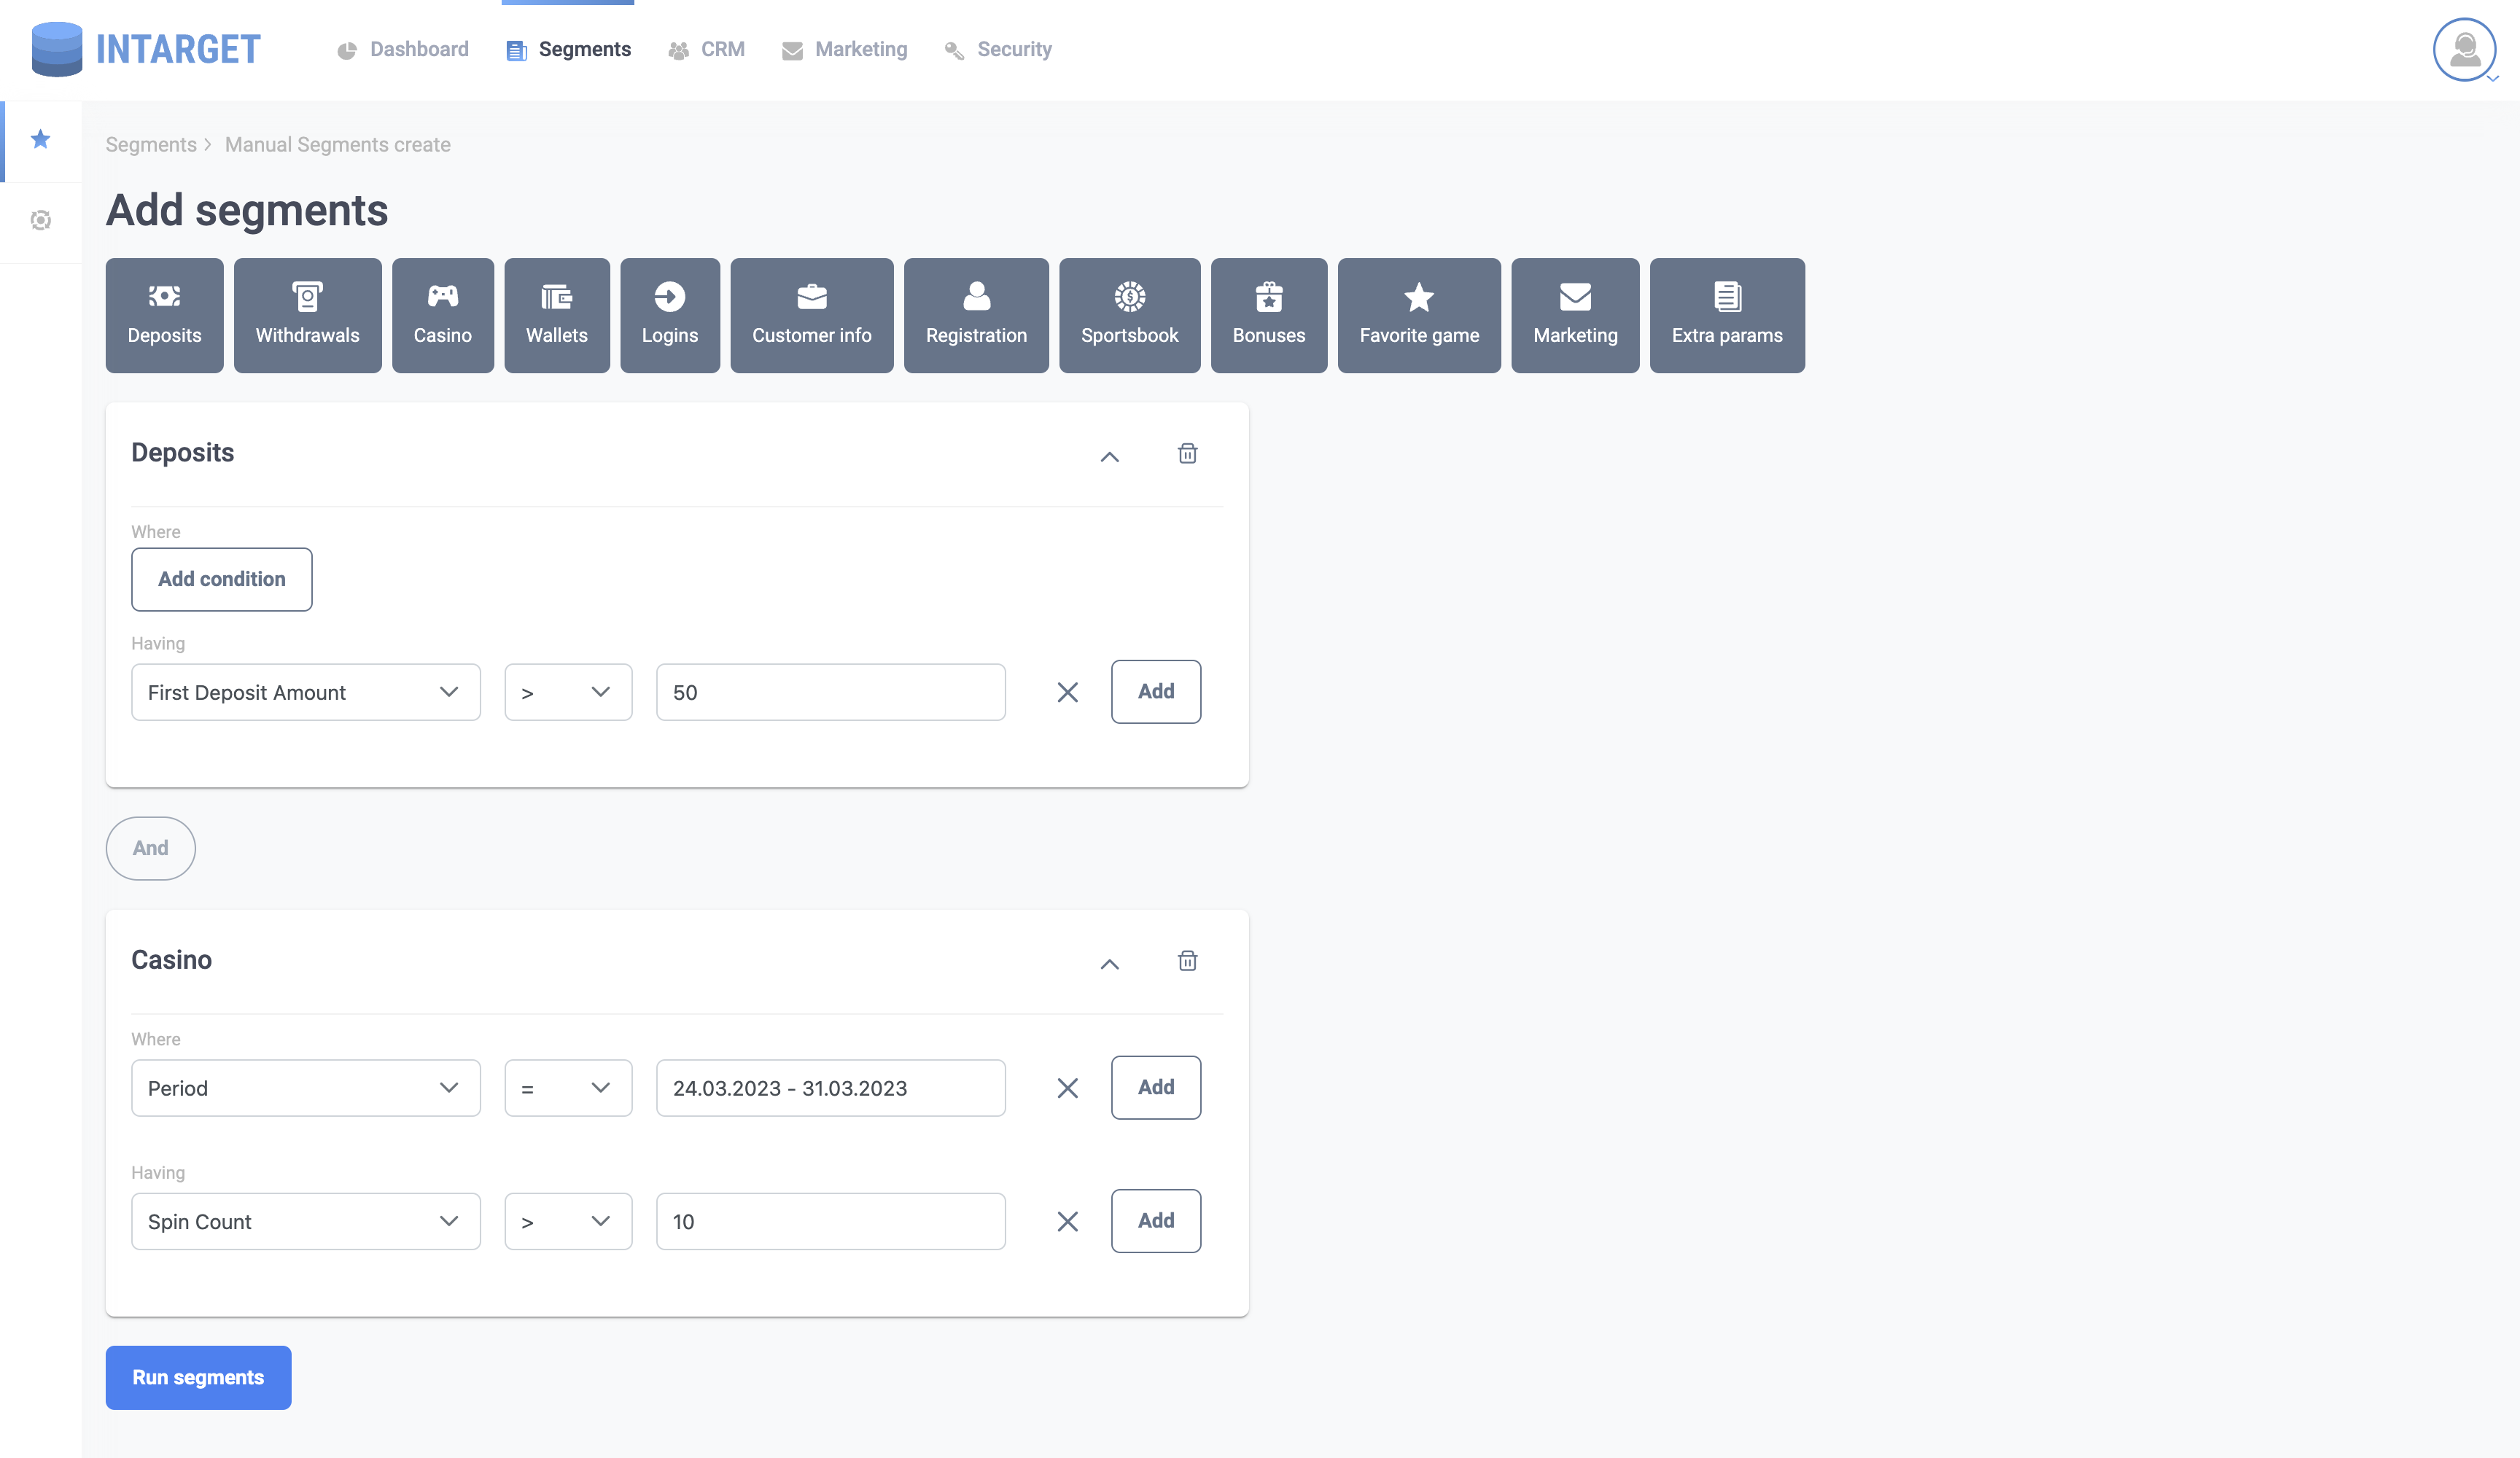Click Add next to Spin Count

[x=1156, y=1220]
